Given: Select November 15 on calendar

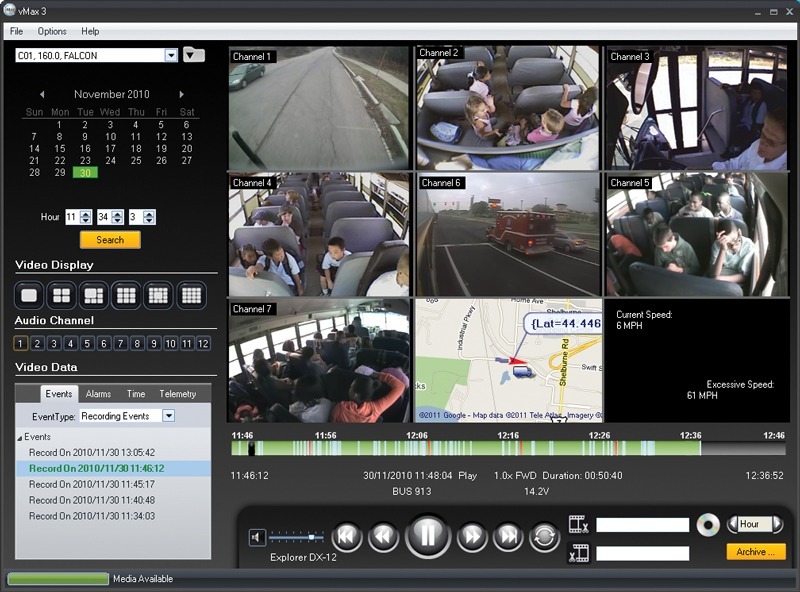Looking at the screenshot, I should click(60, 149).
